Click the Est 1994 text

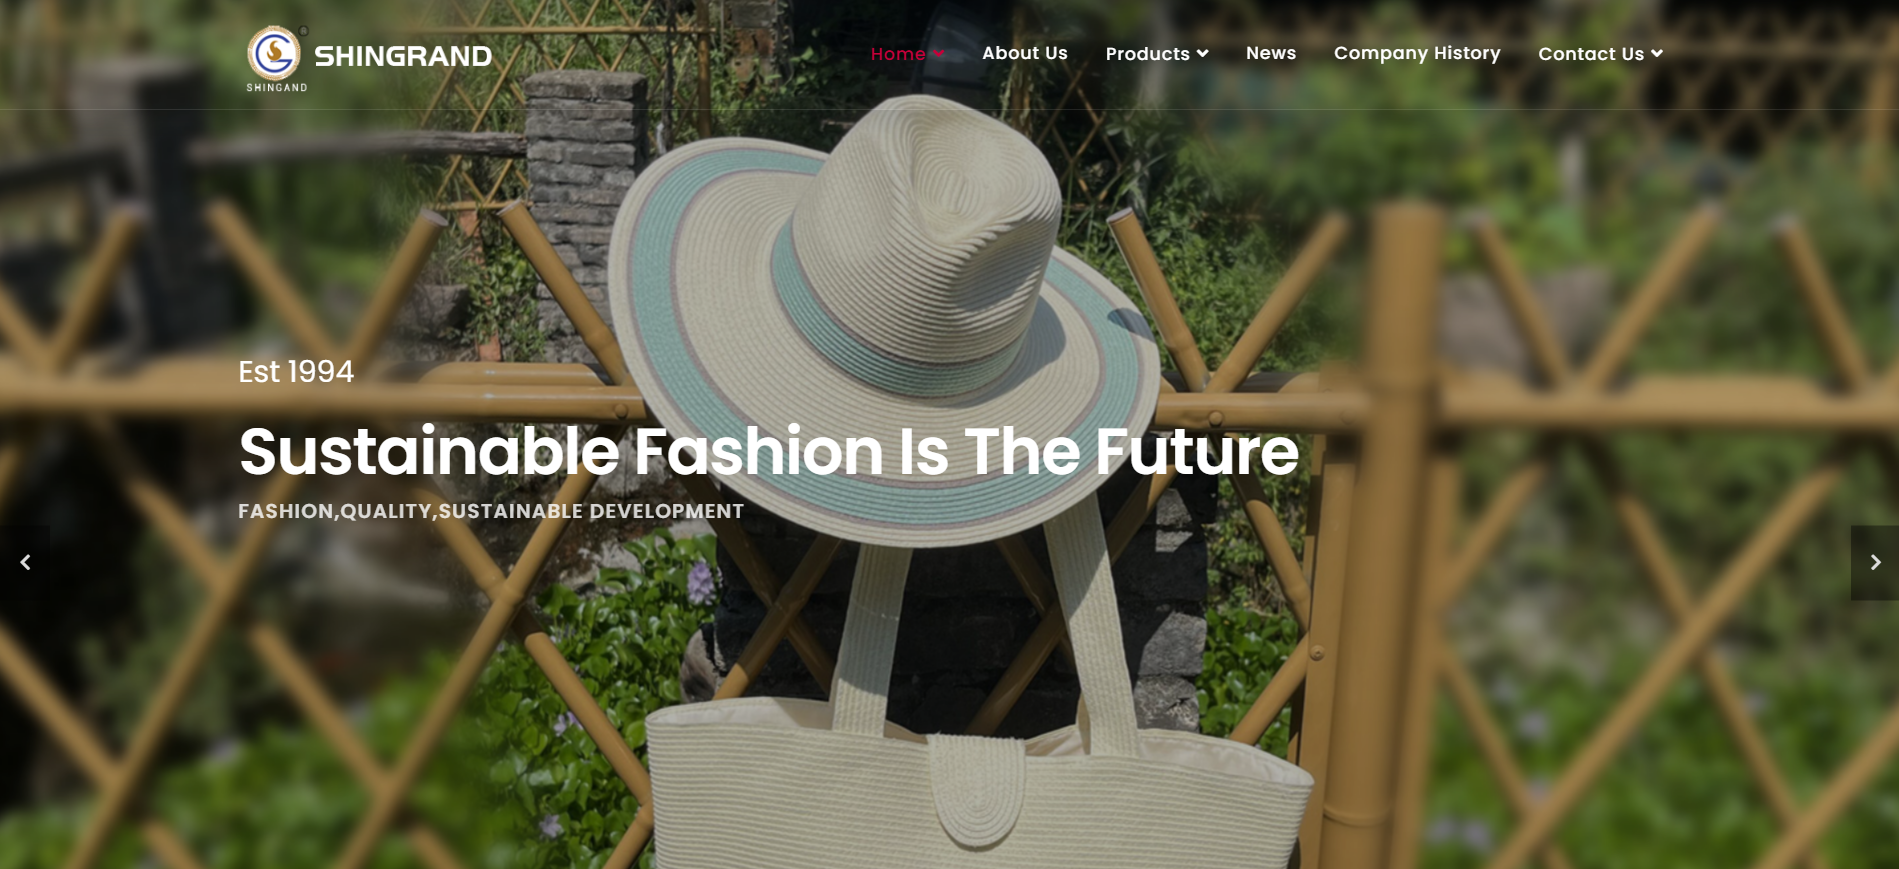coord(296,372)
